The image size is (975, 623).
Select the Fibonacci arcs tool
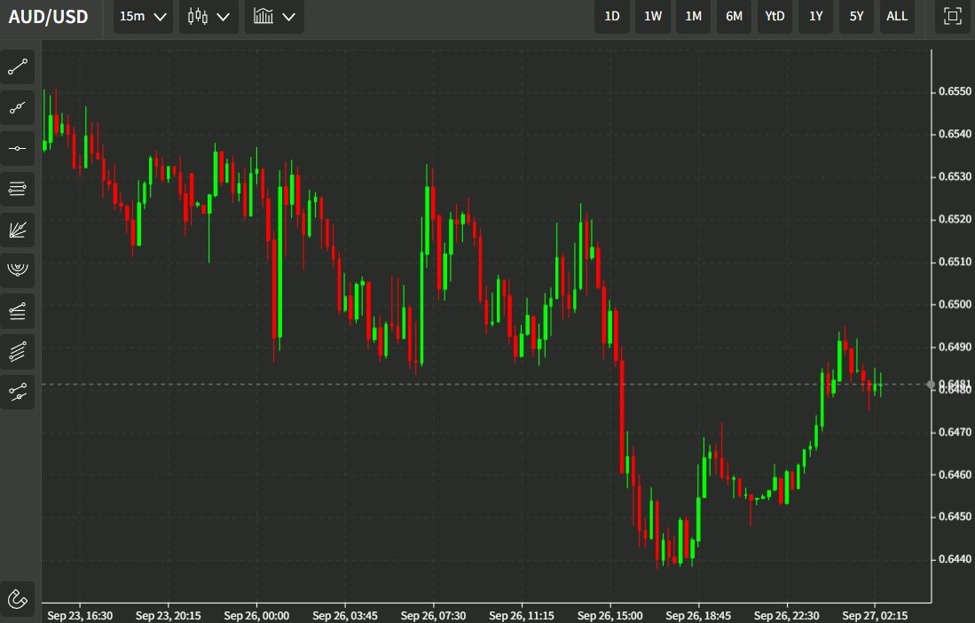(18, 270)
